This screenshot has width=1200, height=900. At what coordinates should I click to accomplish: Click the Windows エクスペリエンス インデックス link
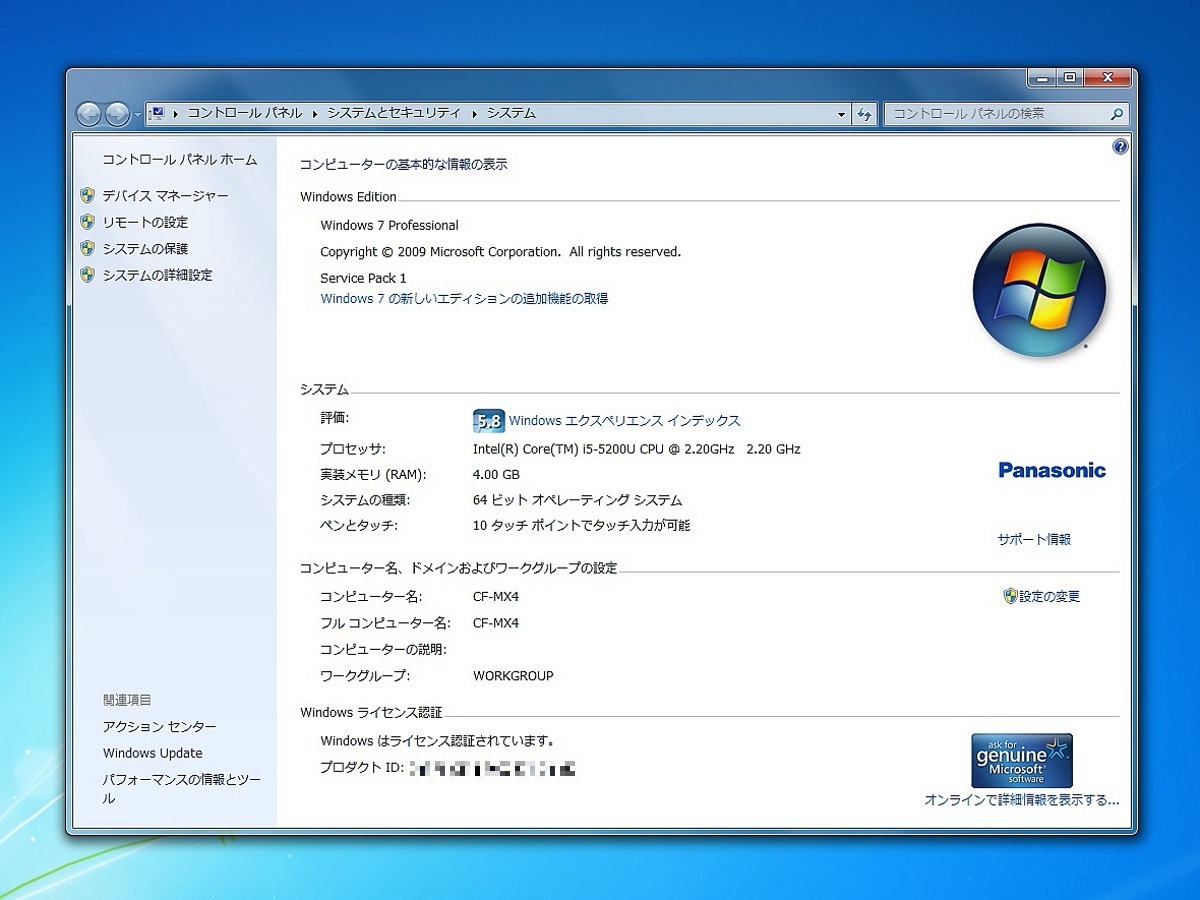(624, 421)
